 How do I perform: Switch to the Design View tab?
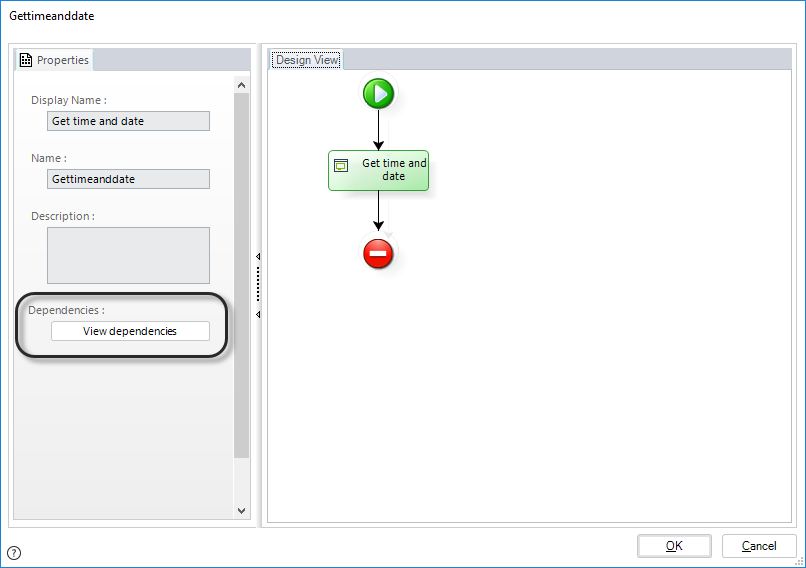tap(307, 60)
